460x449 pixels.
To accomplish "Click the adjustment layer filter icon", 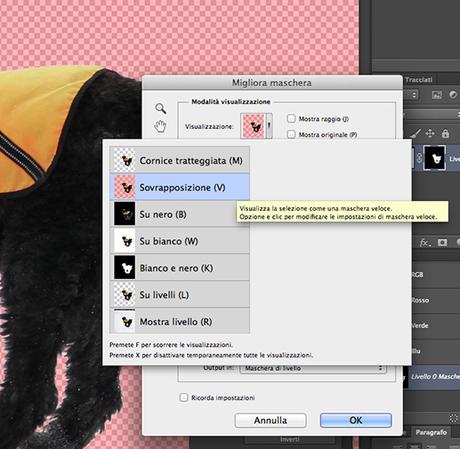I will click(453, 95).
